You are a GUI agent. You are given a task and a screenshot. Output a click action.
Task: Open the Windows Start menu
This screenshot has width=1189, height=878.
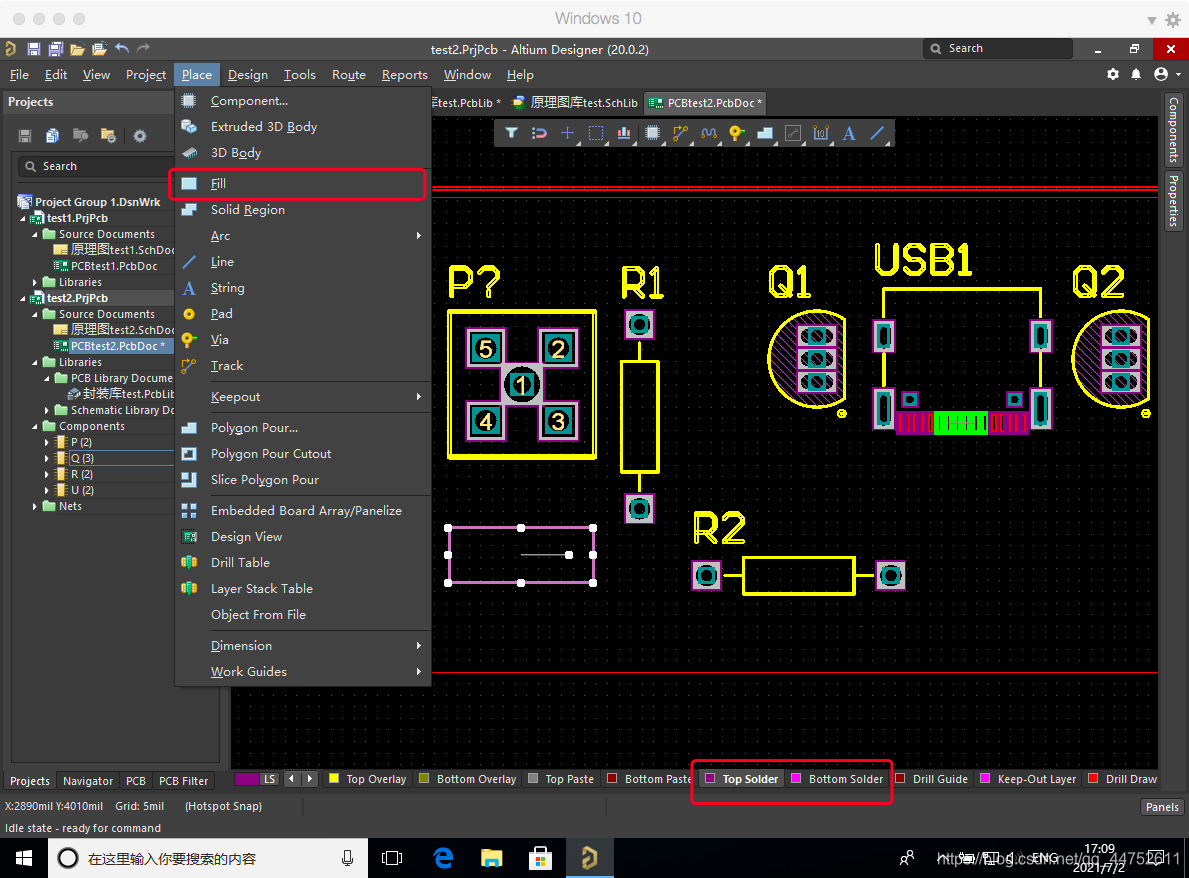pyautogui.click(x=24, y=858)
